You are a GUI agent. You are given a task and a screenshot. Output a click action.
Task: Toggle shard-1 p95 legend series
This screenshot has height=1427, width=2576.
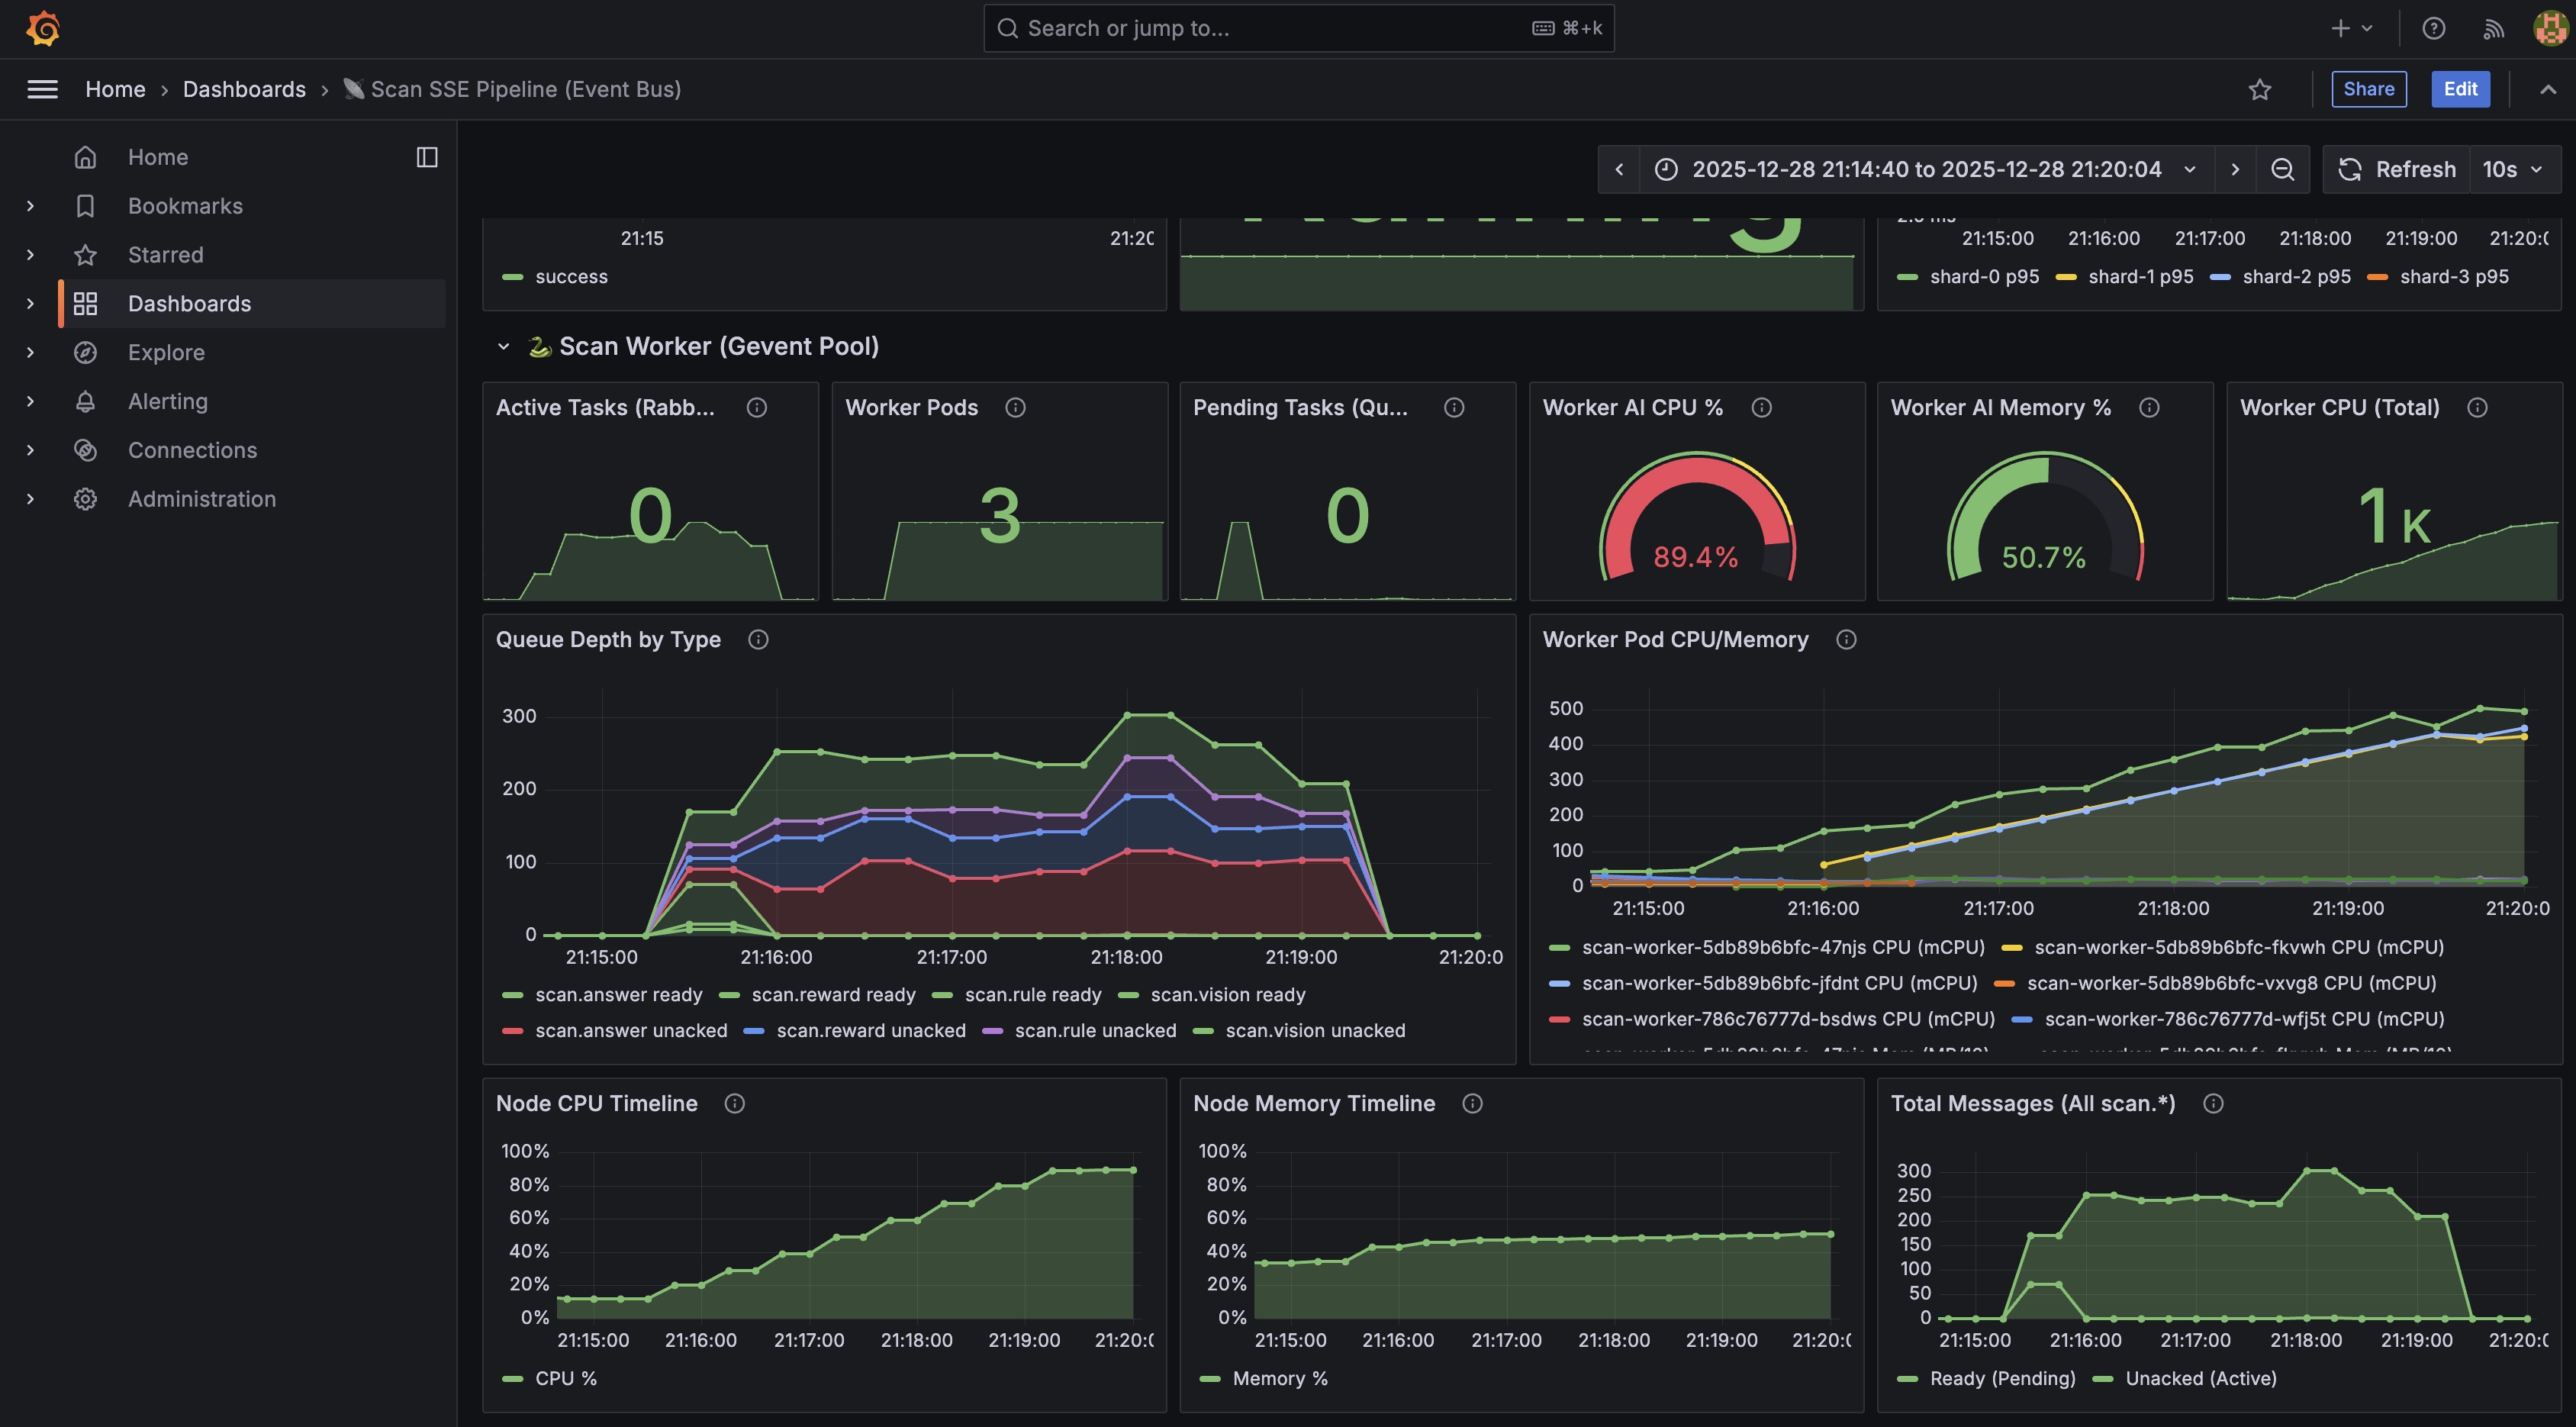click(x=2140, y=277)
